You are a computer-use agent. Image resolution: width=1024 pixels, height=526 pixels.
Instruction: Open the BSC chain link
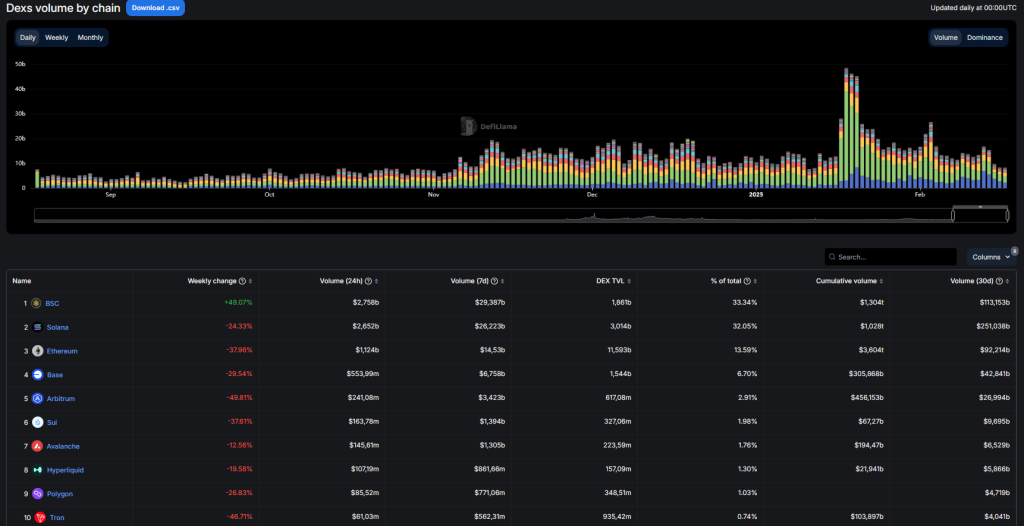tap(52, 303)
